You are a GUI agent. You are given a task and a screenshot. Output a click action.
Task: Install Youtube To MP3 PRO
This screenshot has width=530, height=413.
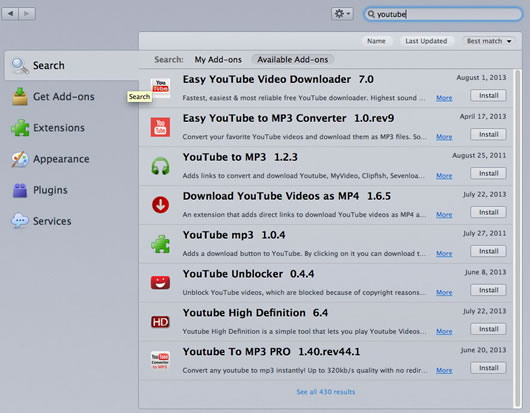point(488,368)
